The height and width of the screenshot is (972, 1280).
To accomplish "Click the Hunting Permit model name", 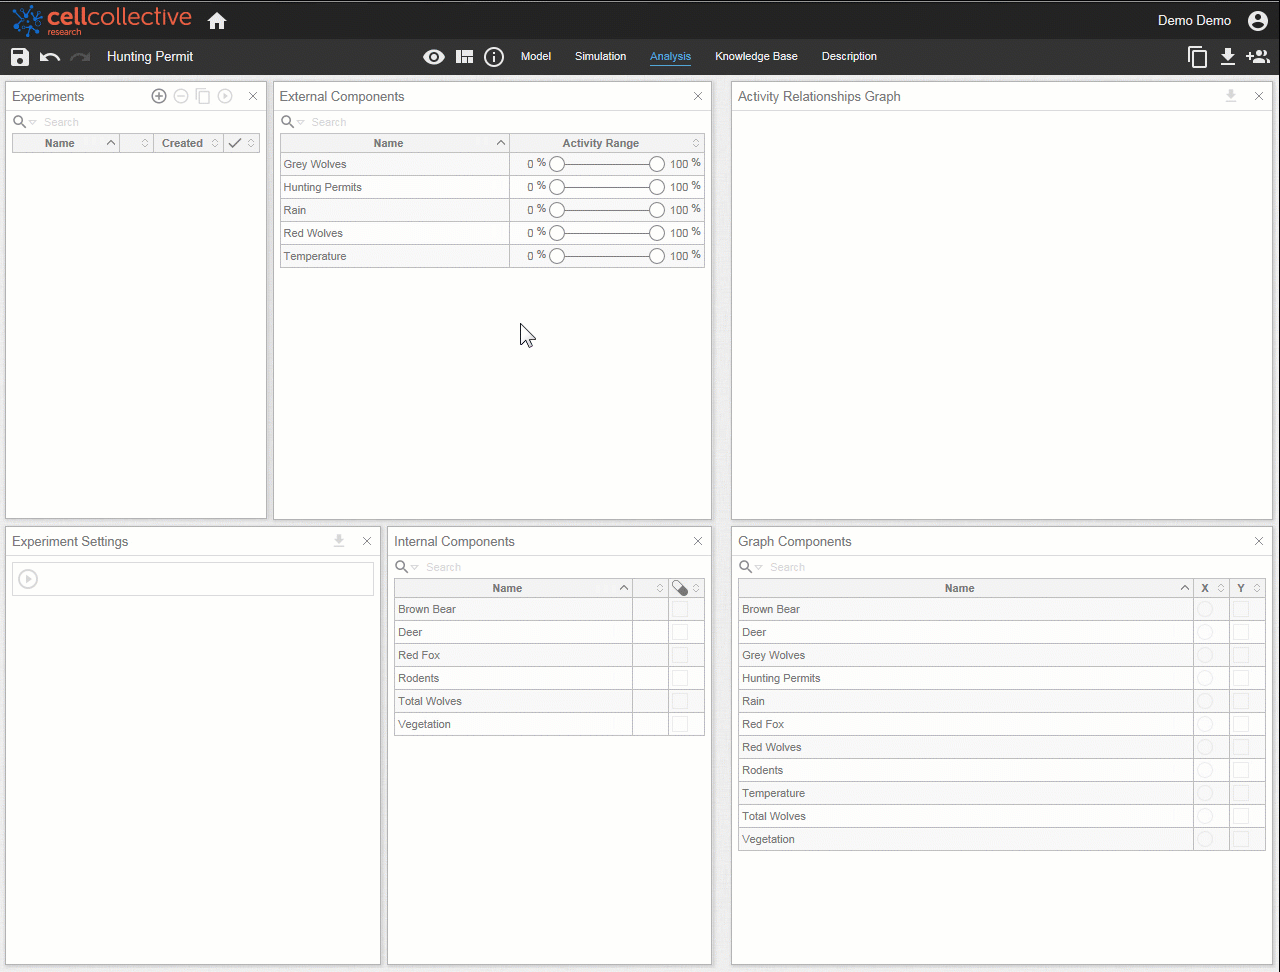I will point(150,57).
